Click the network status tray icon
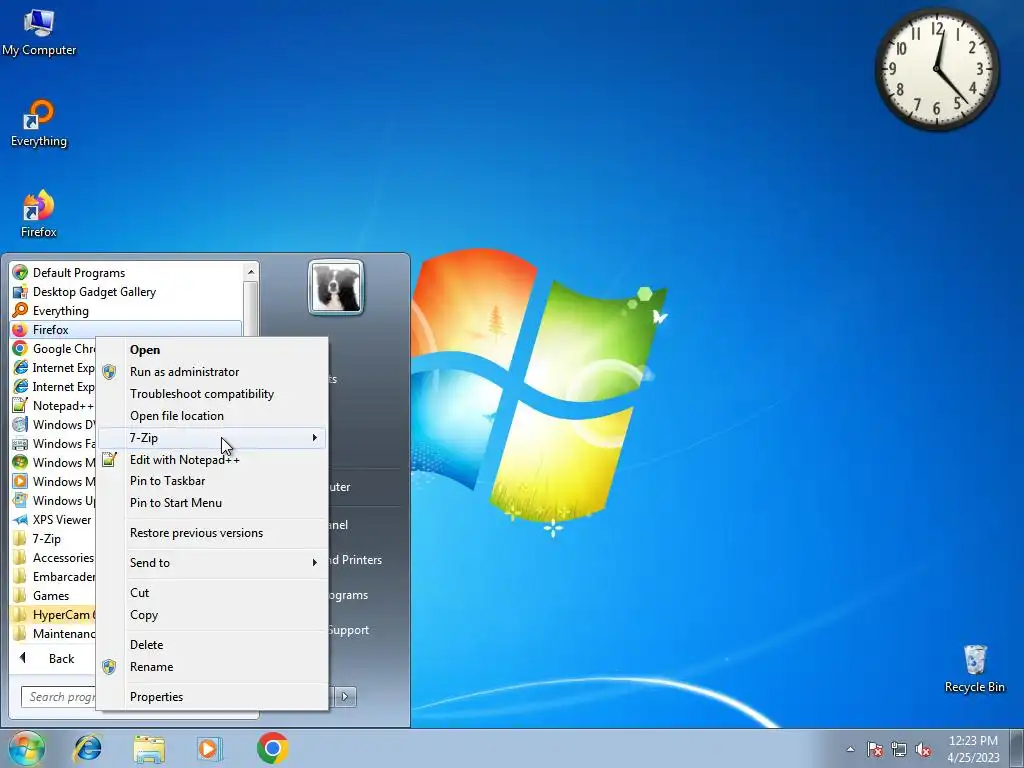Image resolution: width=1024 pixels, height=768 pixels. pos(899,750)
